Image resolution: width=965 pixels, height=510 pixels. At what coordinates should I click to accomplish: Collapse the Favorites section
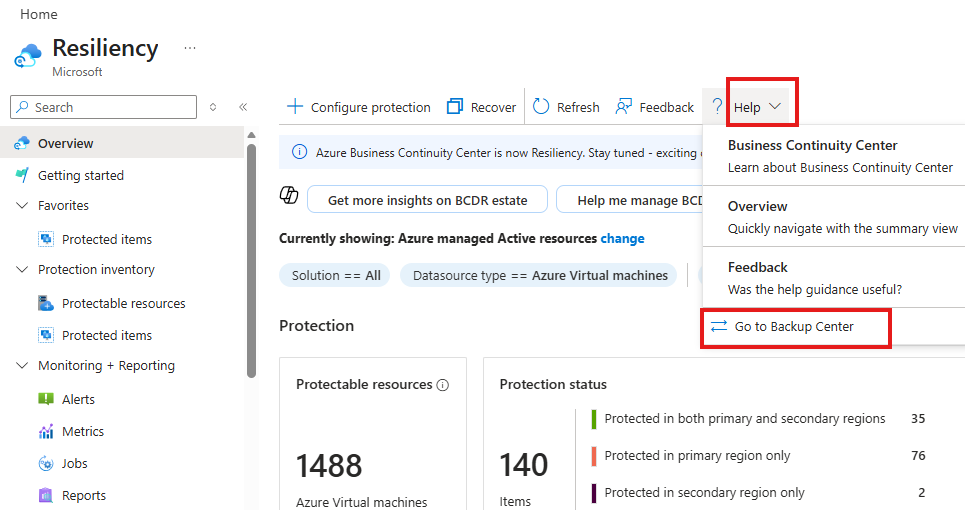click(22, 205)
